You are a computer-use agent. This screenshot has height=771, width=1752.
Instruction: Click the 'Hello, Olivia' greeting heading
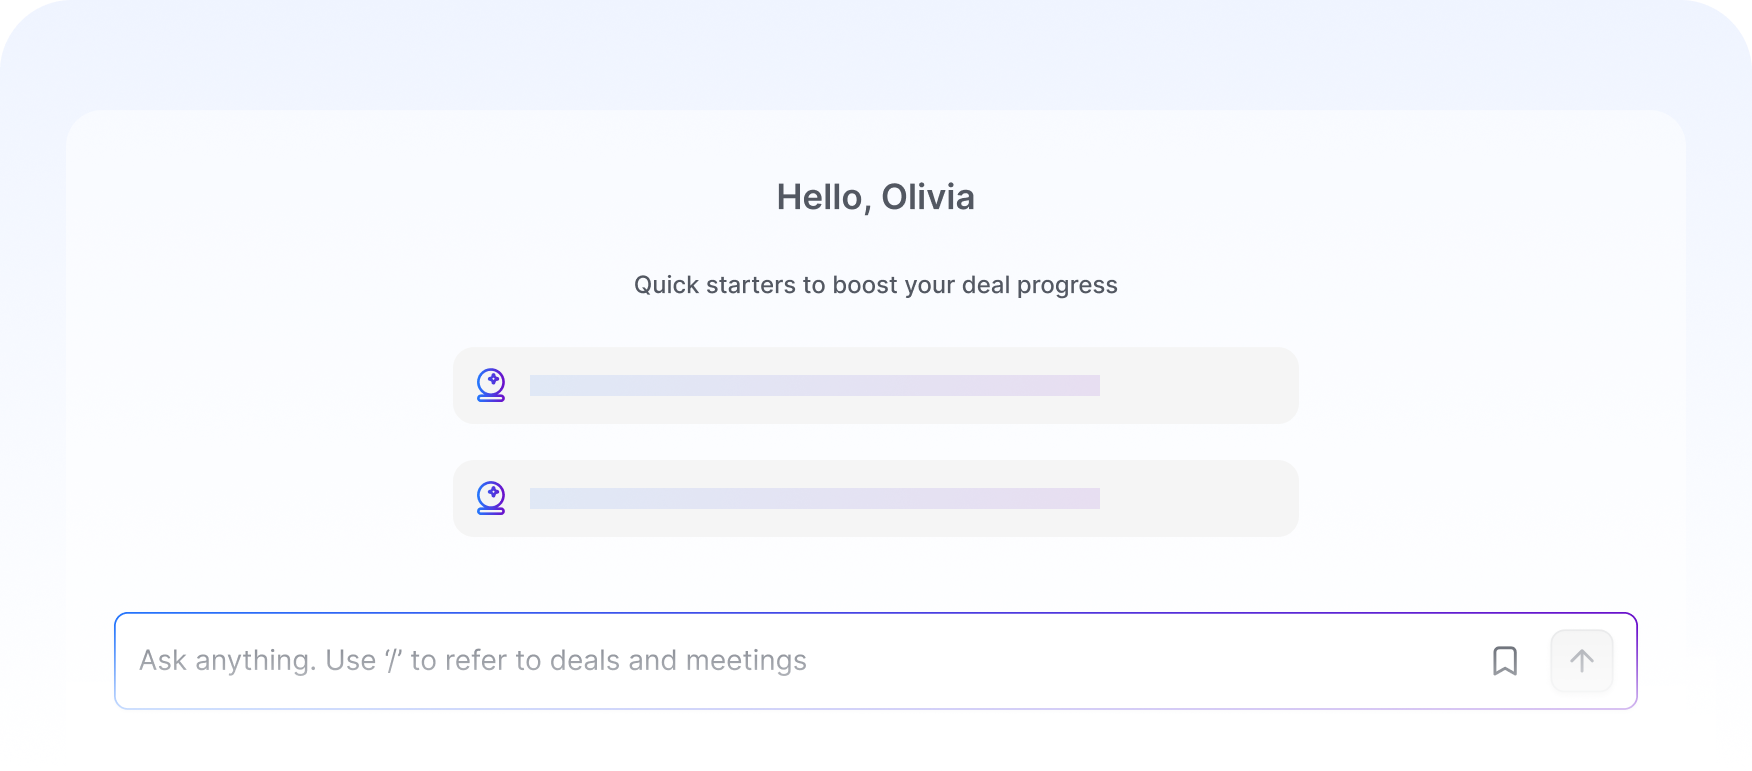pyautogui.click(x=876, y=197)
